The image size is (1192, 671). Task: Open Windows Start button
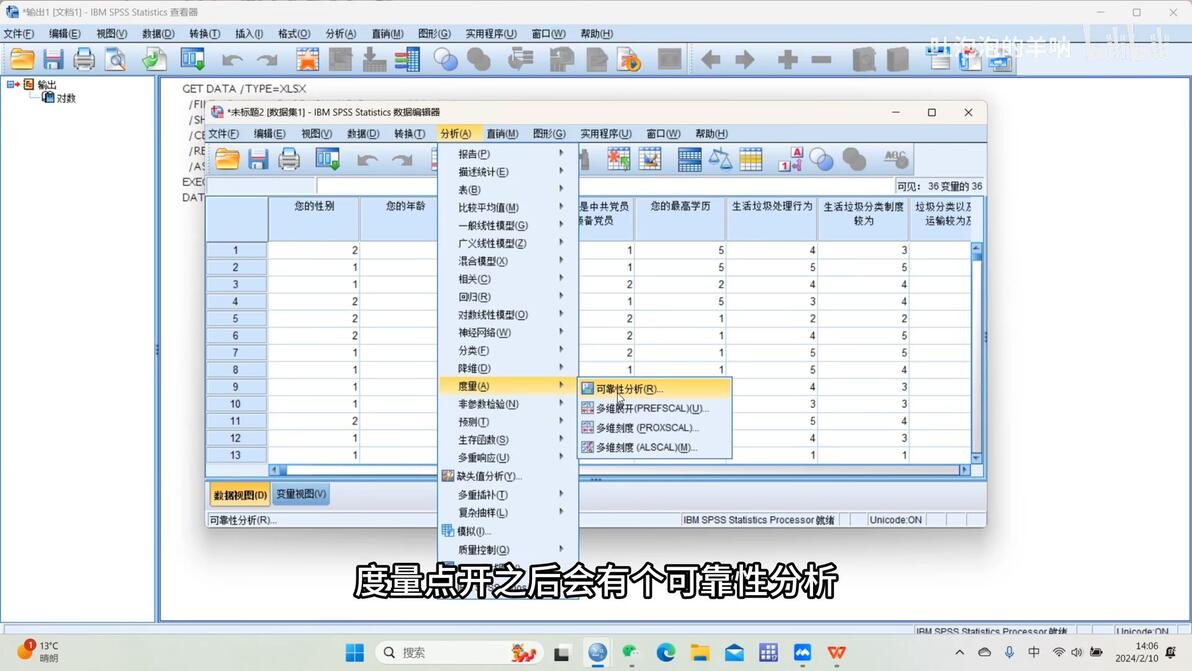354,653
